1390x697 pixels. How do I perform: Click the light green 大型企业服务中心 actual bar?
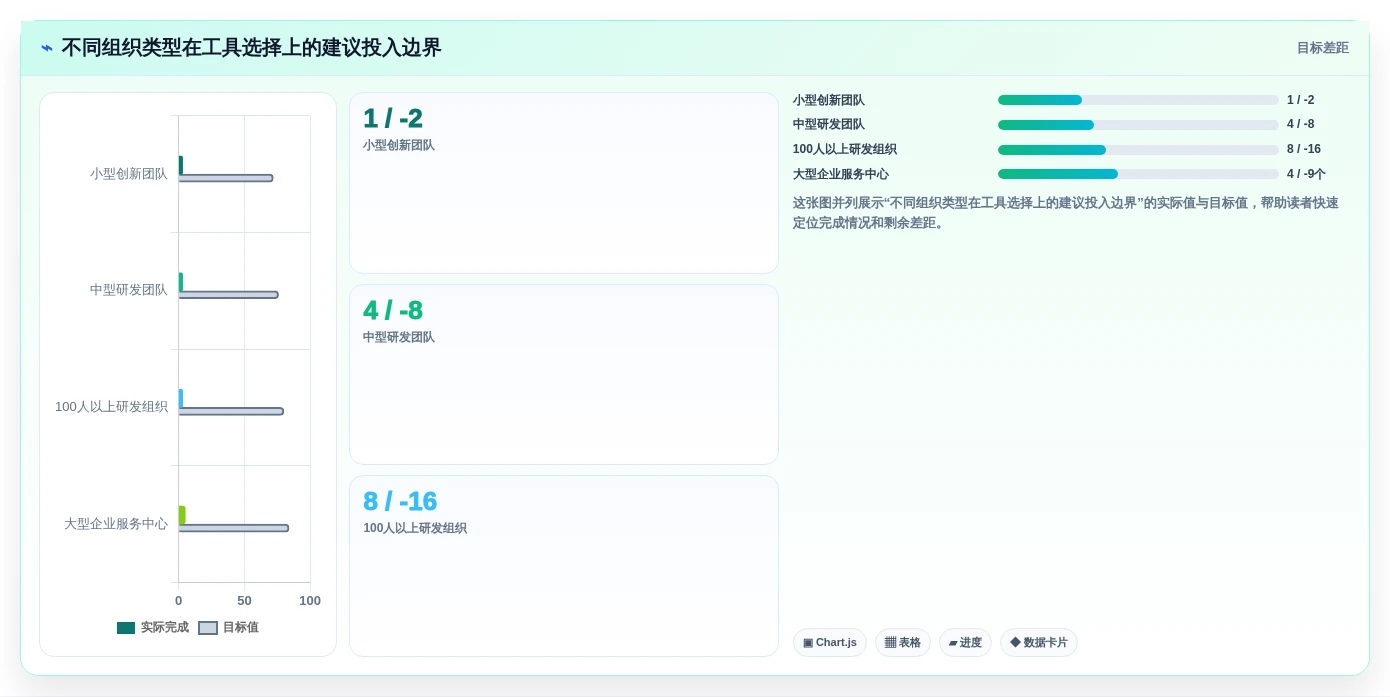(x=182, y=515)
